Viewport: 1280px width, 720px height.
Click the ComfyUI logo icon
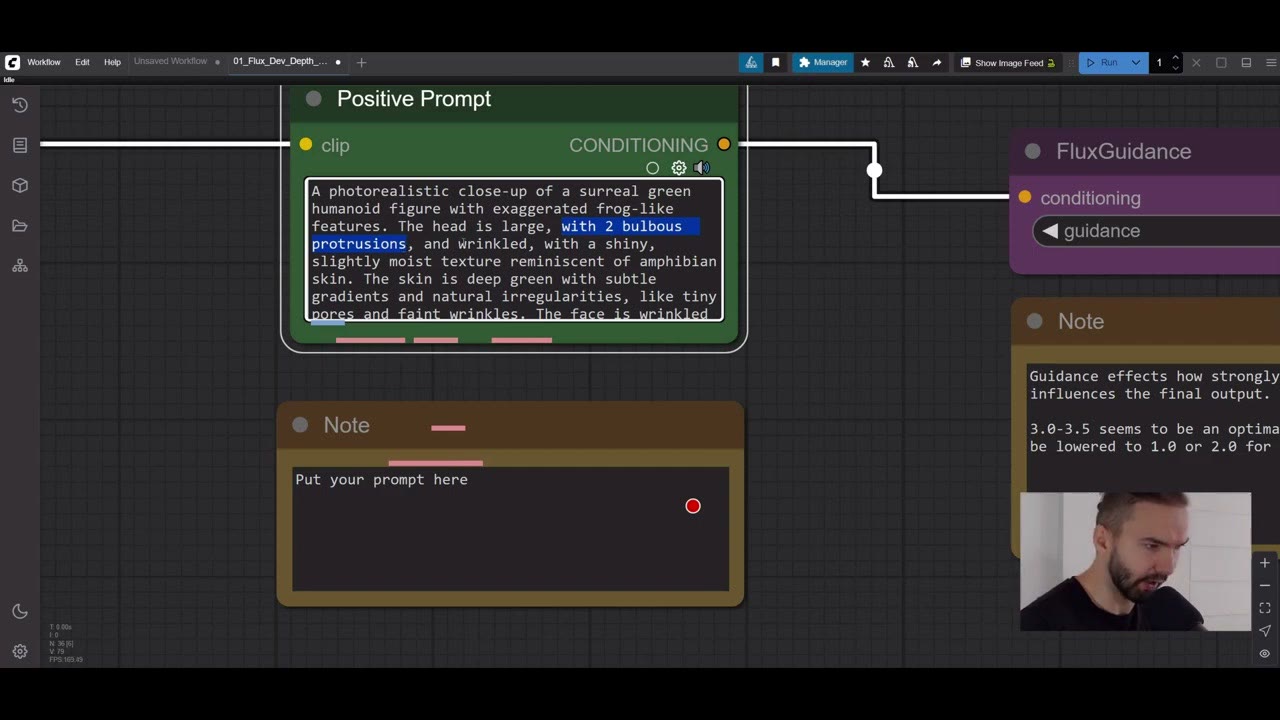[12, 62]
